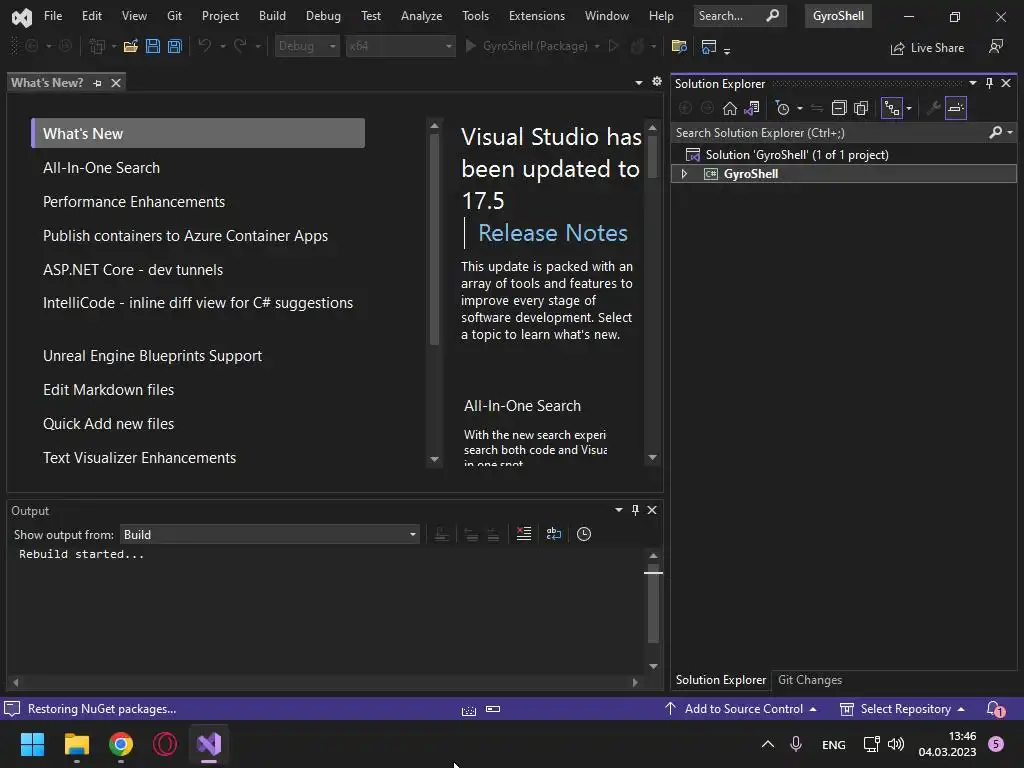Toggle timestamps clock icon in the Output panel
The width and height of the screenshot is (1024, 768).
(x=584, y=534)
